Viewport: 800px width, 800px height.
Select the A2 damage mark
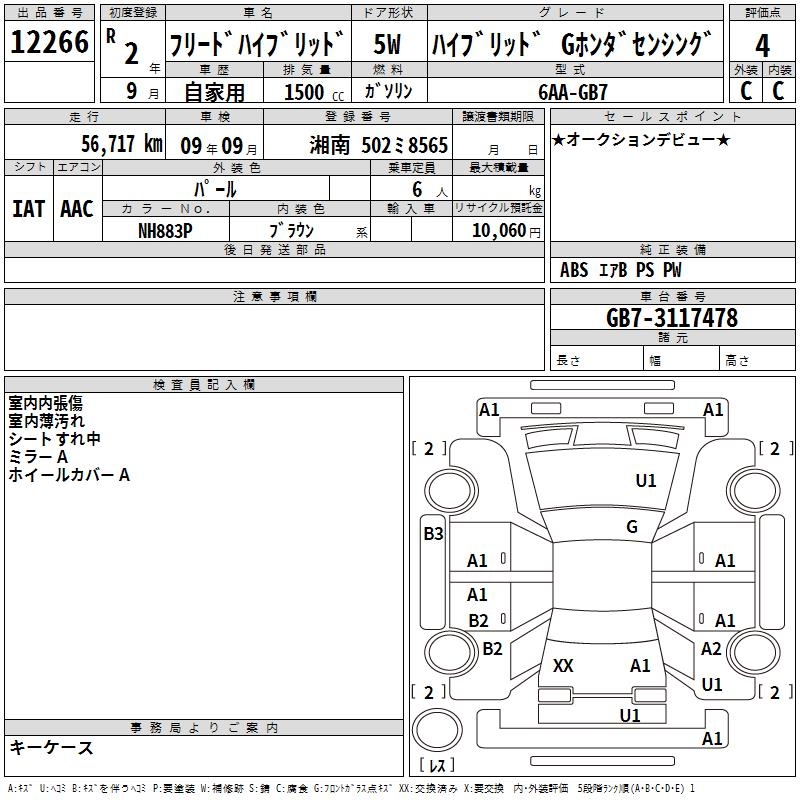coord(711,649)
